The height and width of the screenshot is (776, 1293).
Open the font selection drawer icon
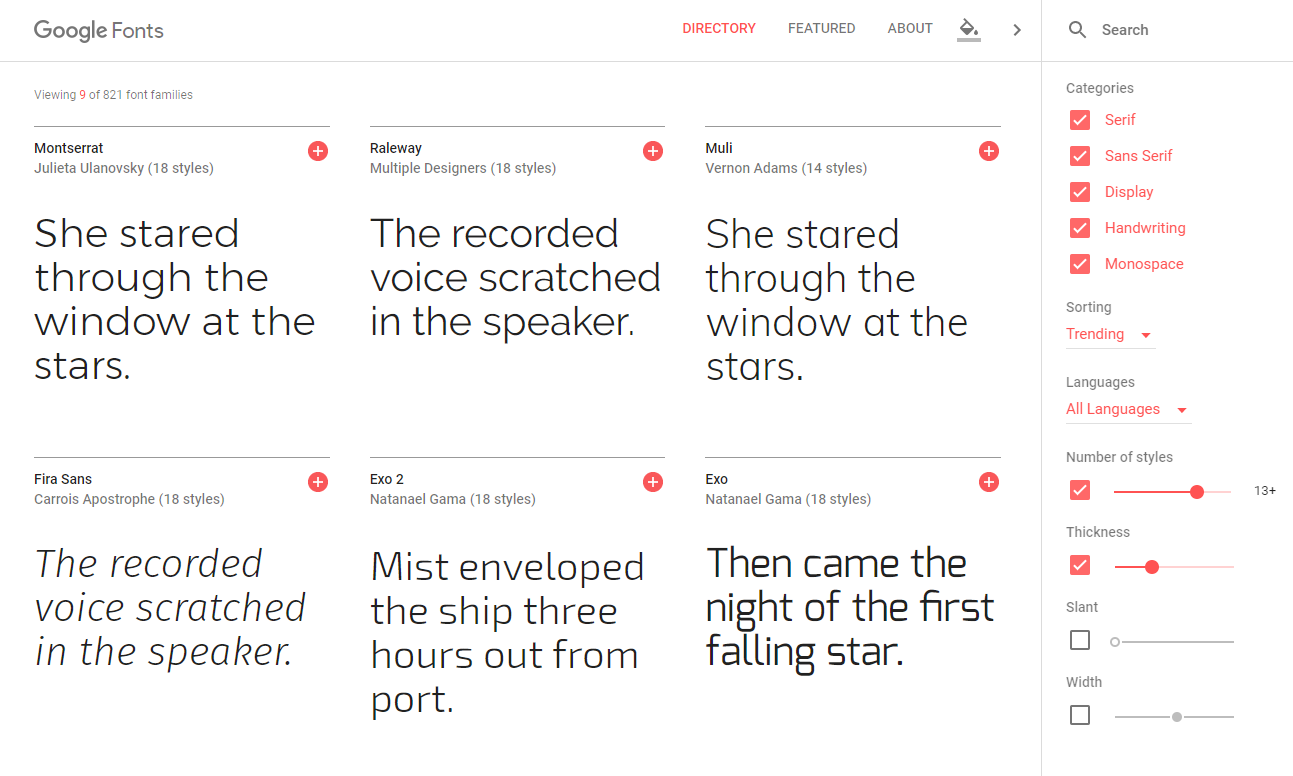(967, 29)
